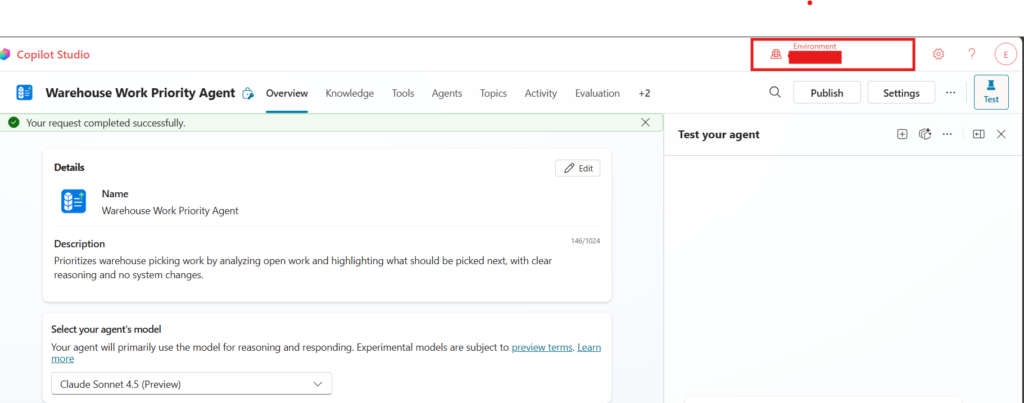Image resolution: width=1024 pixels, height=403 pixels.
Task: Expand the +2 overflow tabs
Action: point(644,93)
